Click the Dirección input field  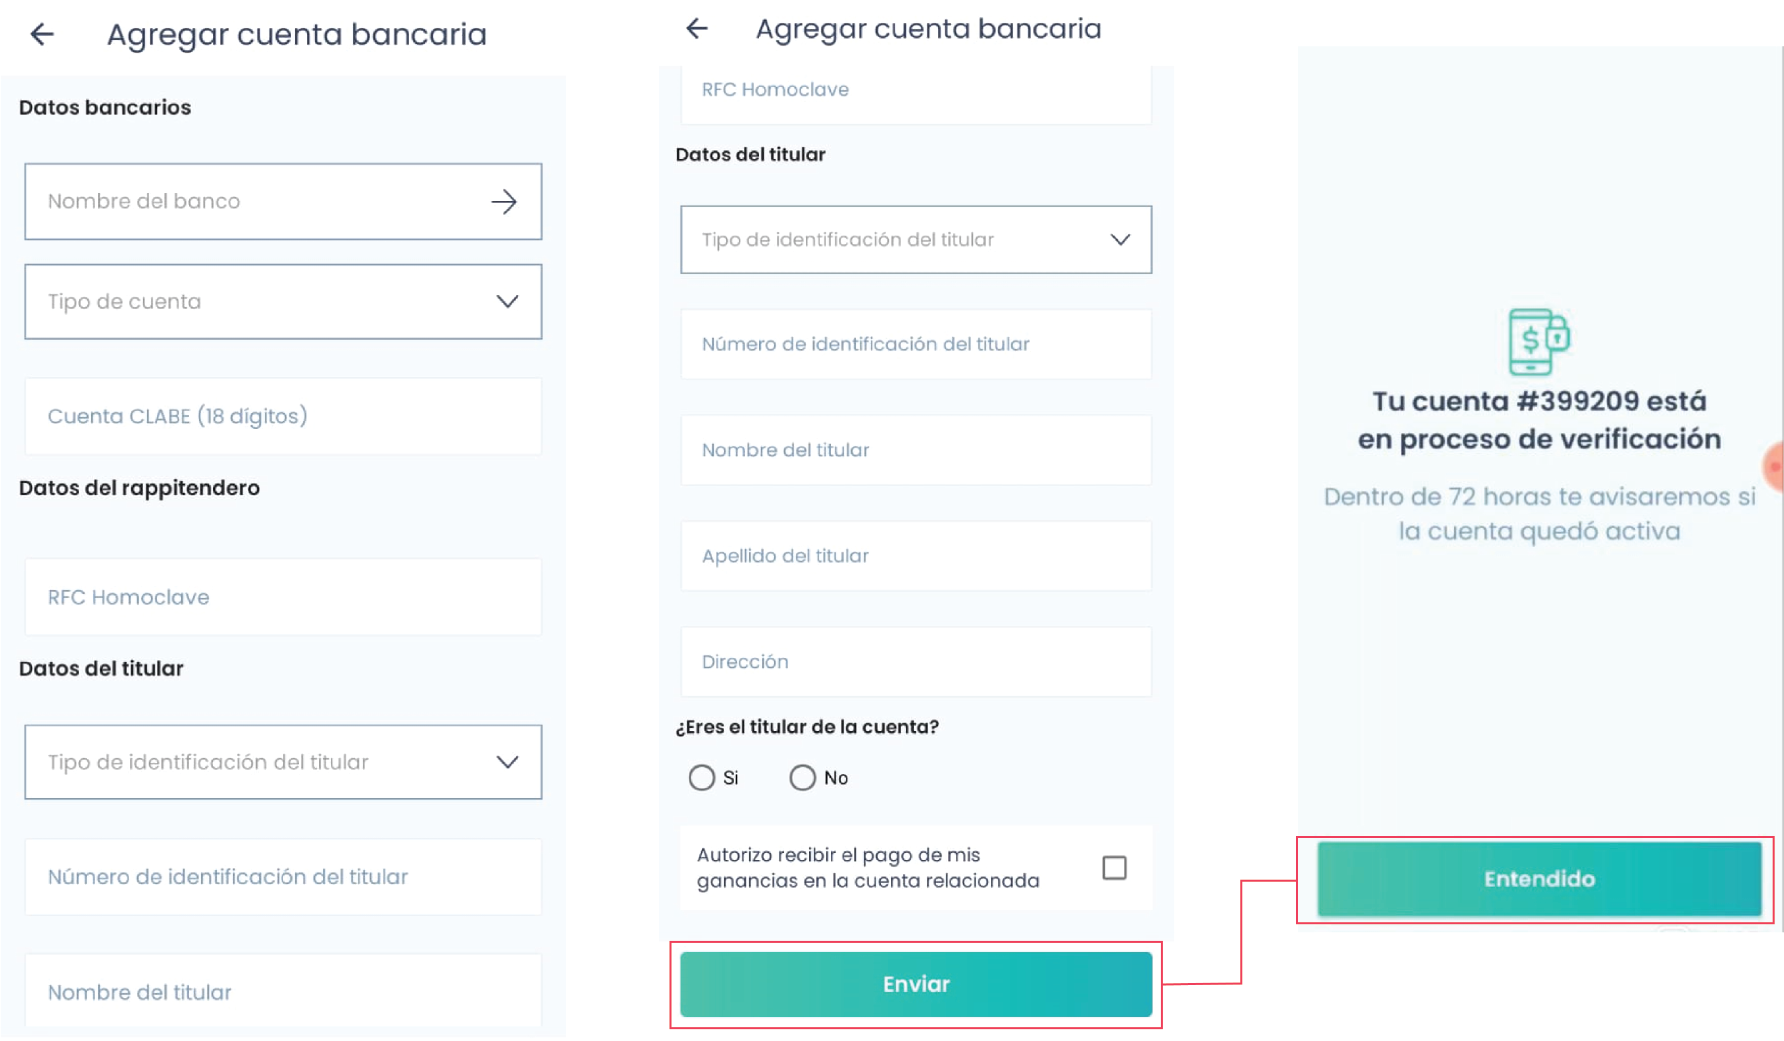pos(915,661)
